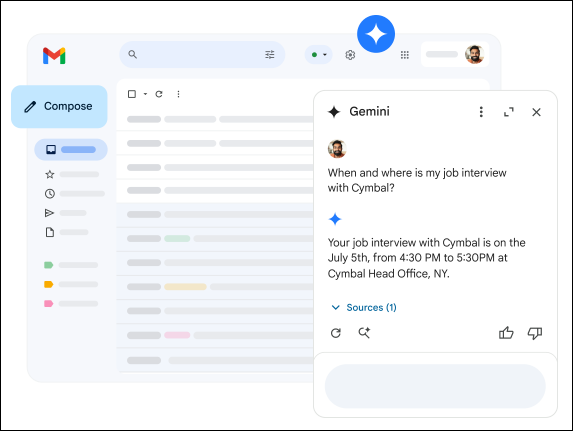The height and width of the screenshot is (431, 573).
Task: Select the Inbox folder
Action: pos(71,150)
